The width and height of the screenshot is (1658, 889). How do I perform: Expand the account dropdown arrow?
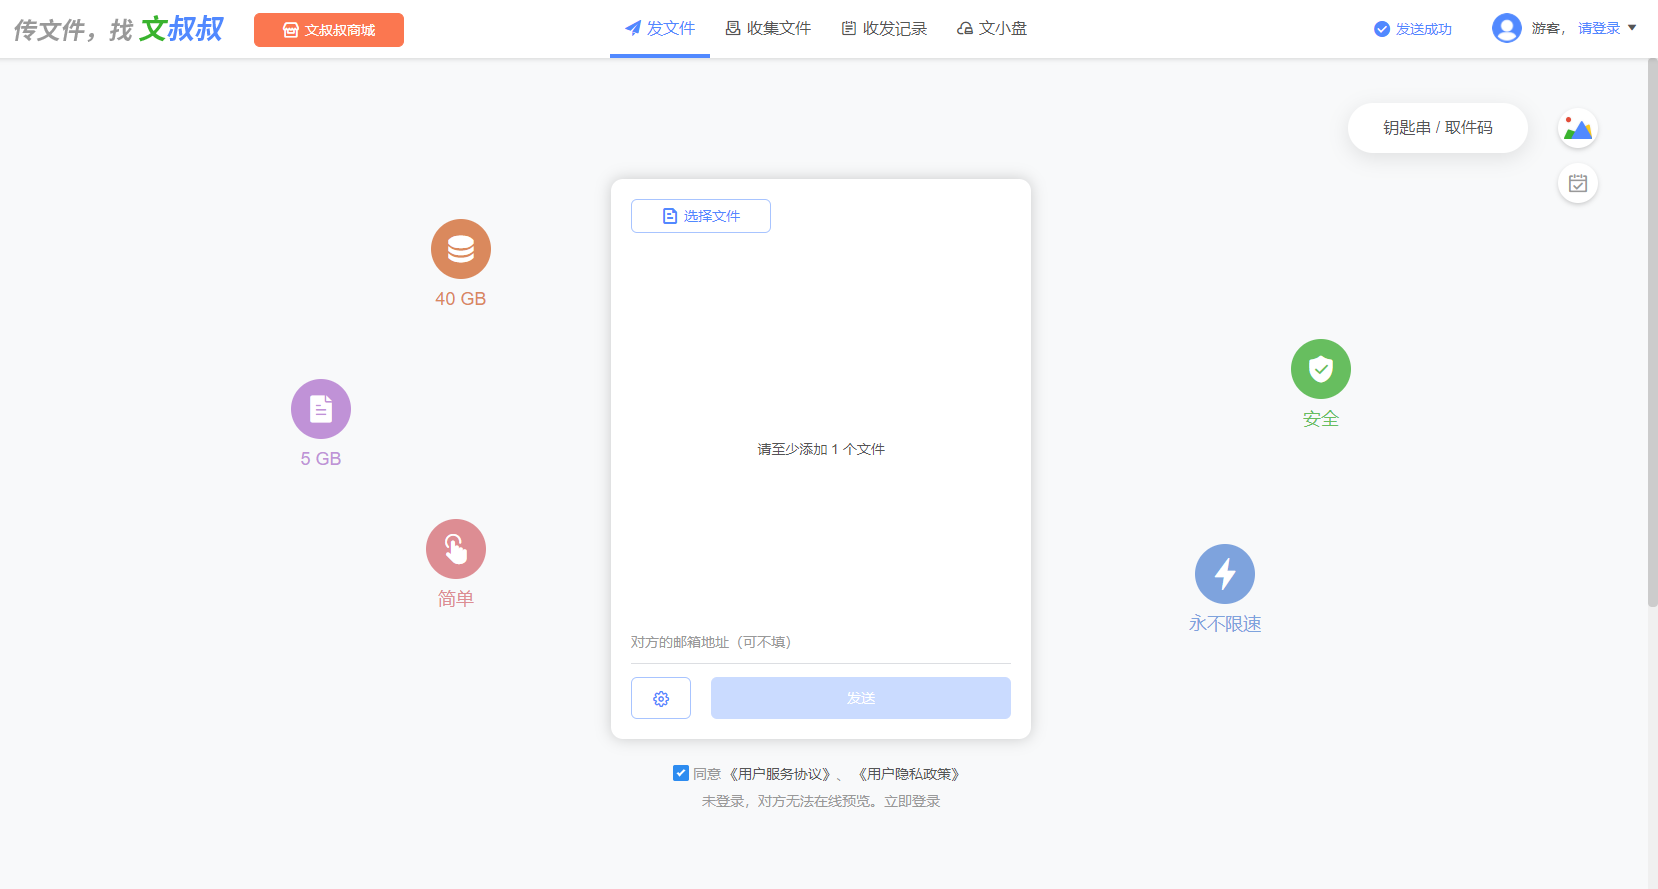[x=1632, y=28]
